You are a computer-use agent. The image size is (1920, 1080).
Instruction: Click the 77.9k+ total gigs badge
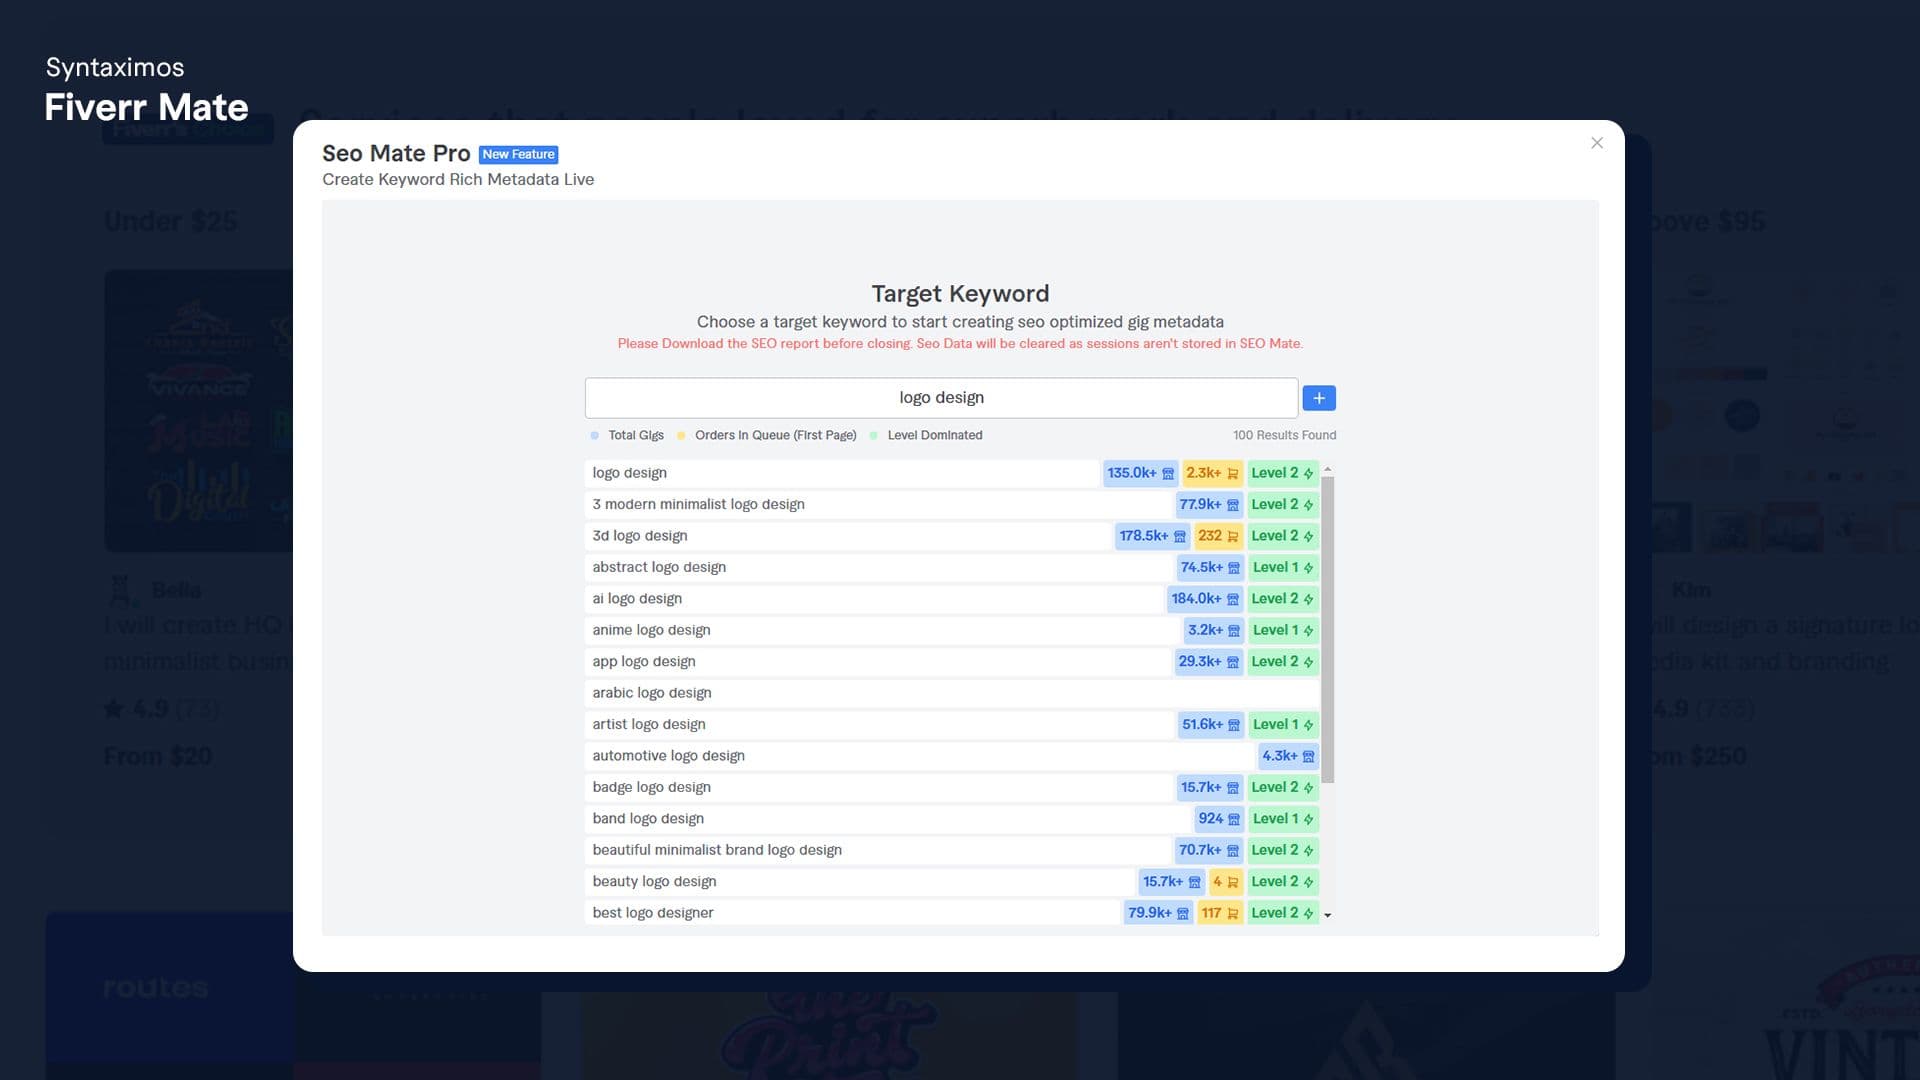coord(1209,505)
